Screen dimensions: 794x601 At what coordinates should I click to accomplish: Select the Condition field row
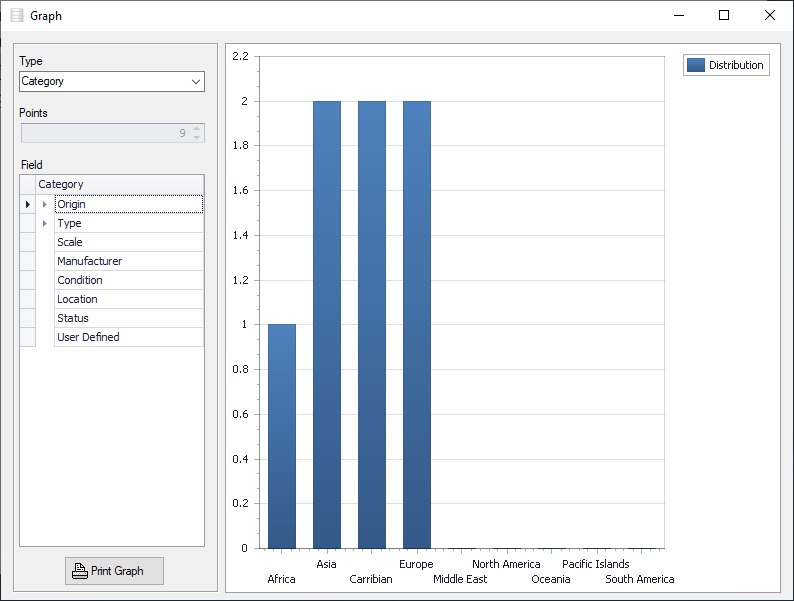[x=129, y=280]
